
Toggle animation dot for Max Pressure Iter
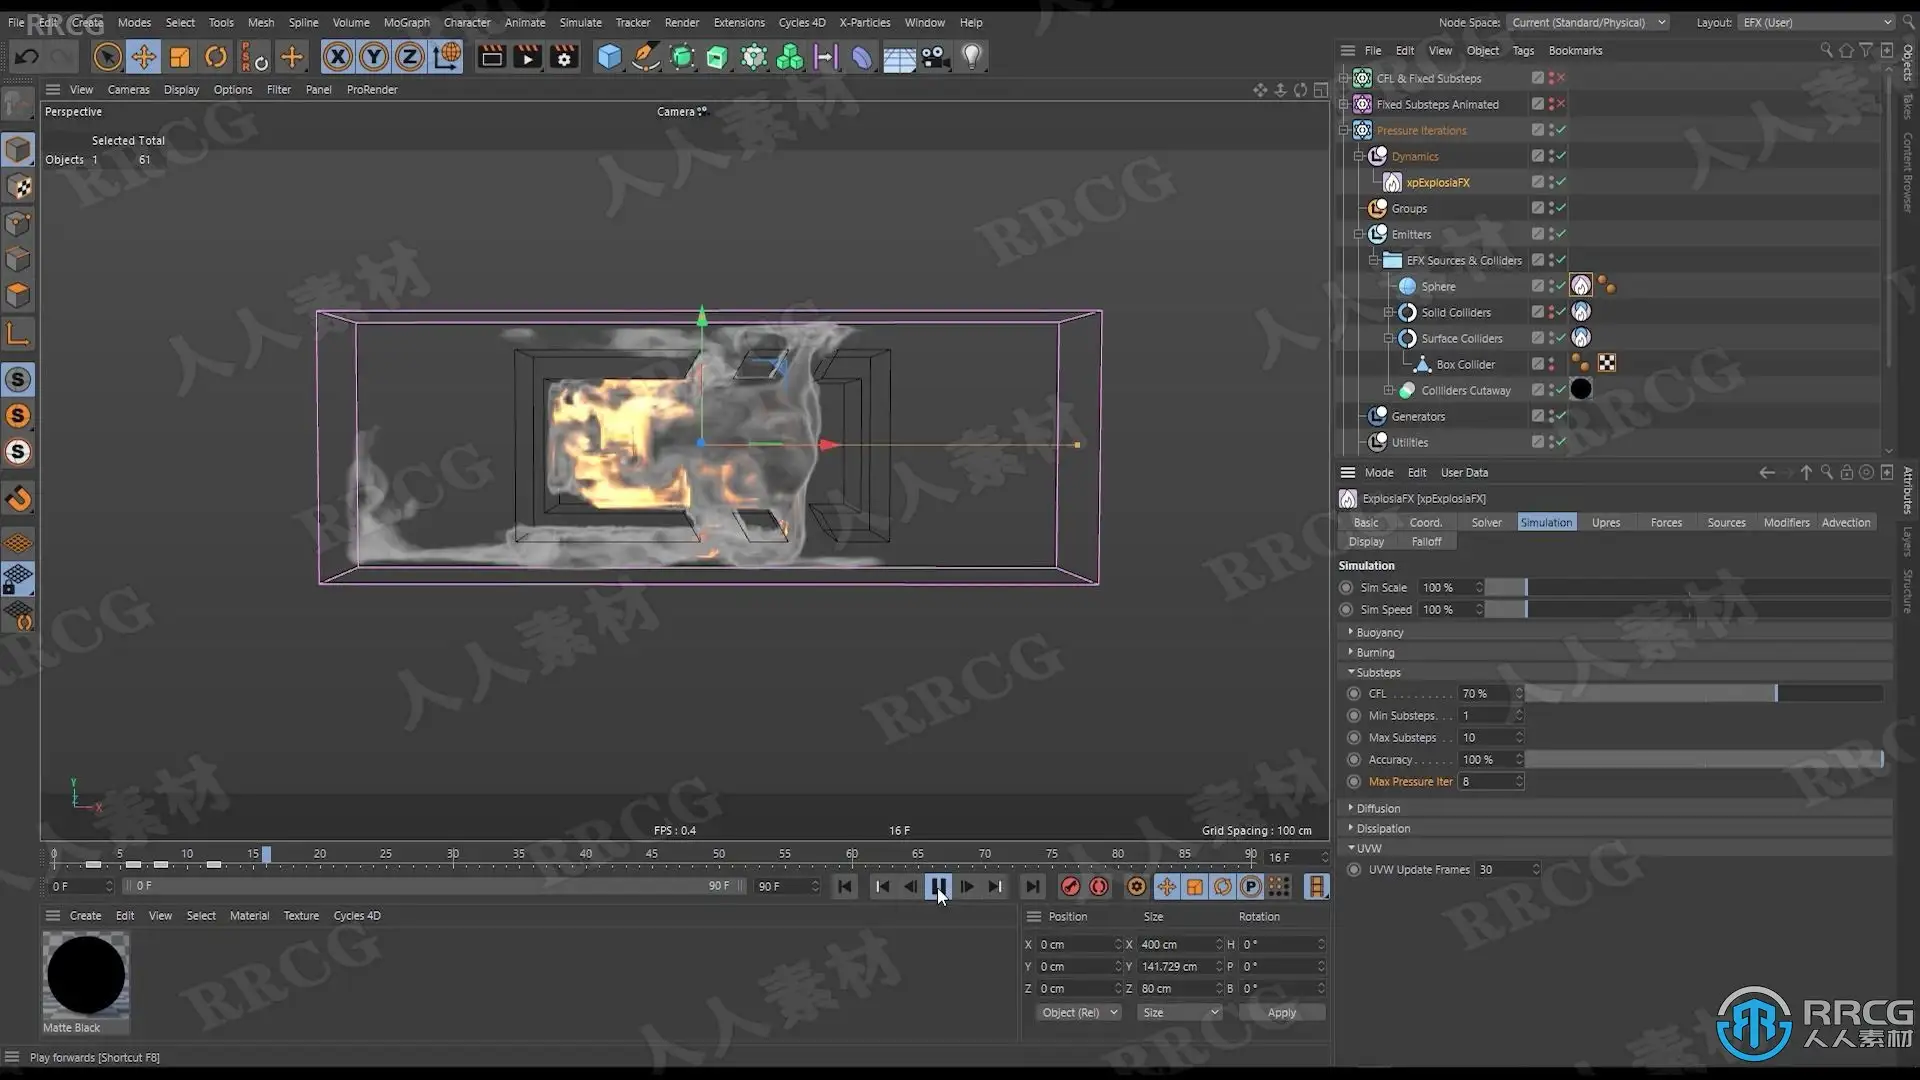pos(1354,782)
